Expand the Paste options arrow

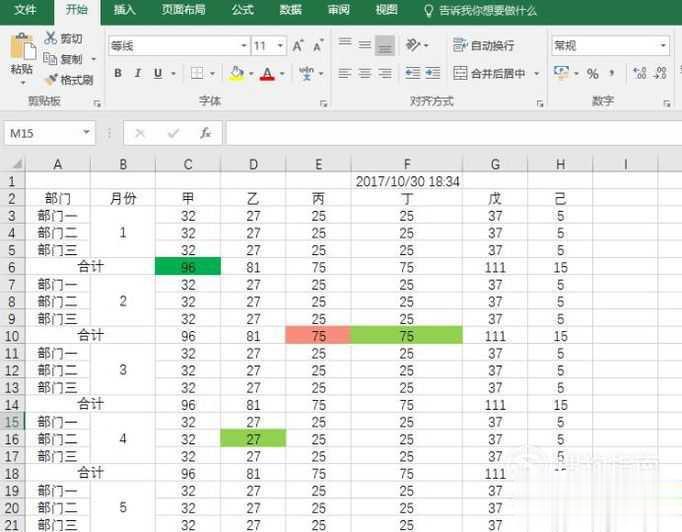(x=23, y=83)
